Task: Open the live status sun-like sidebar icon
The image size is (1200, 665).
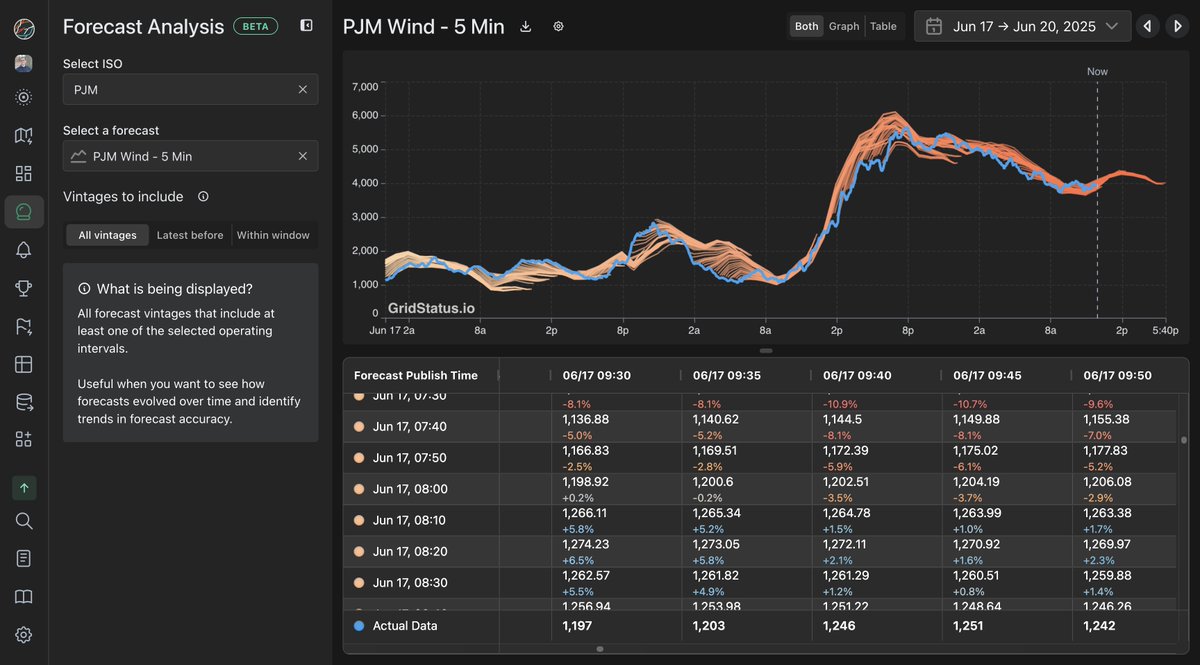Action: pyautogui.click(x=24, y=97)
